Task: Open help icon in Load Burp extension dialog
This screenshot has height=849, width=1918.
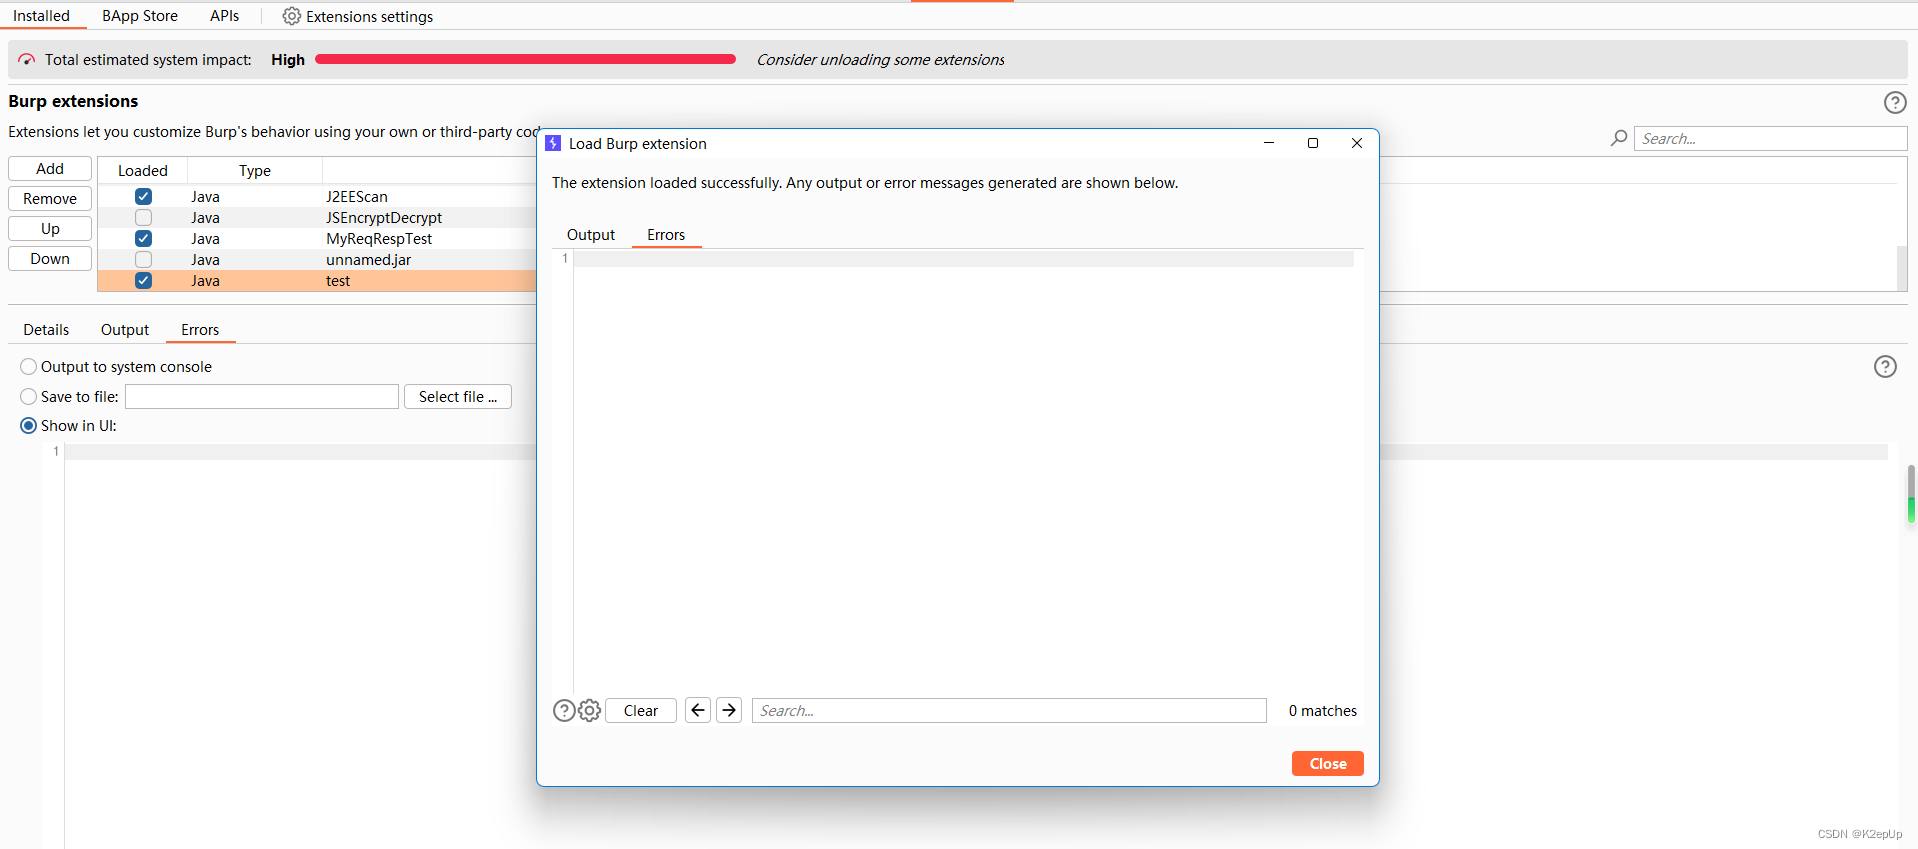Action: tap(564, 710)
